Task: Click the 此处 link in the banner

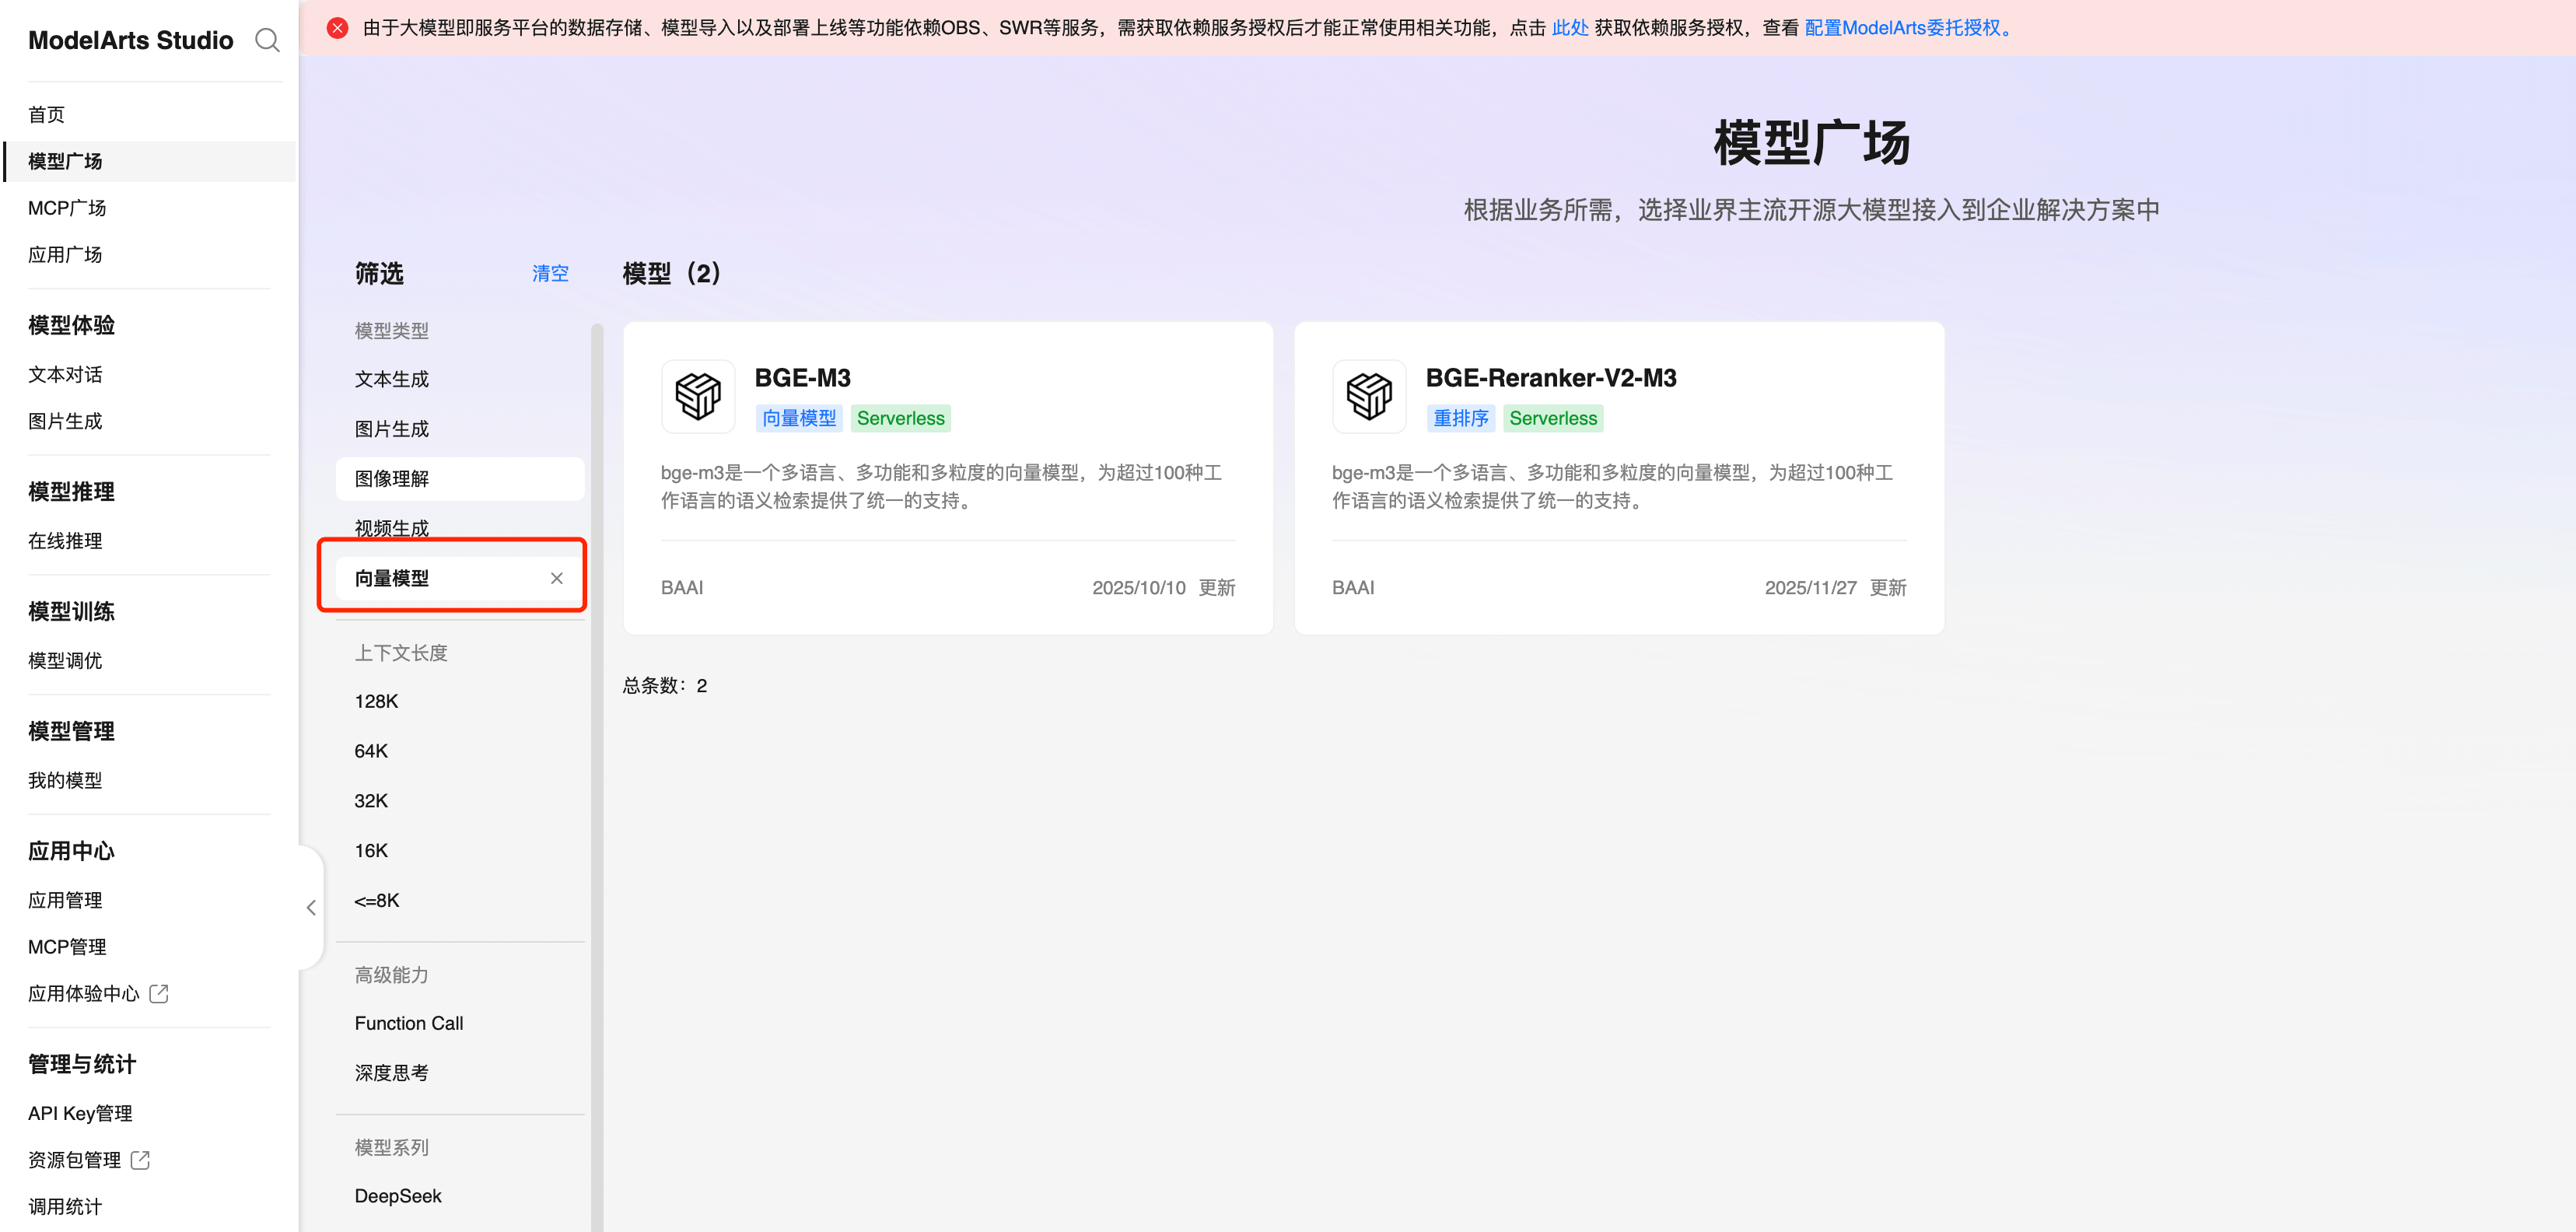Action: pos(1570,28)
